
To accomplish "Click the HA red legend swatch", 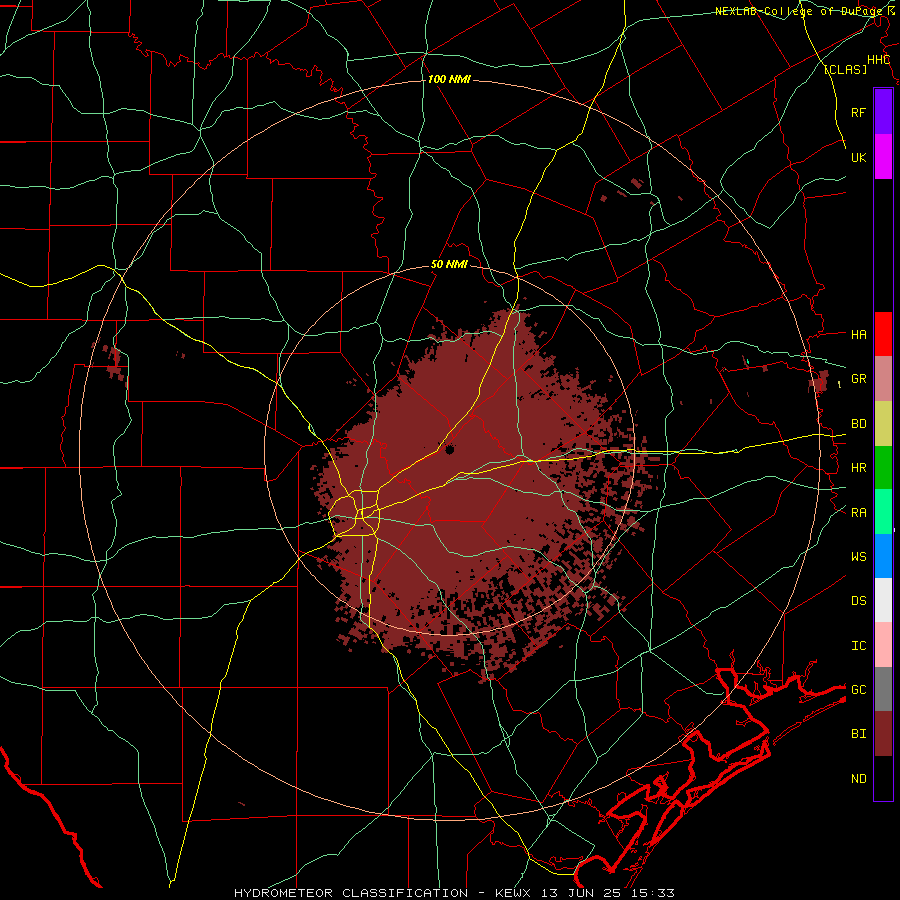I will 883,334.
